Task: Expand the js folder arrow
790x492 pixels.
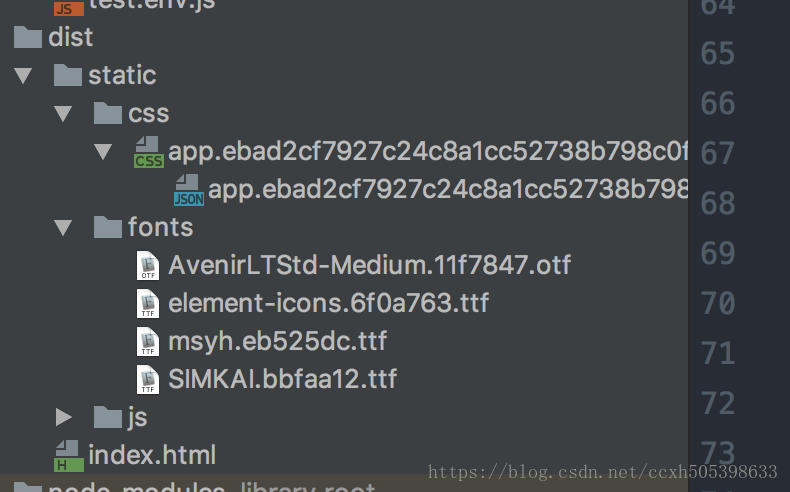Action: click(x=64, y=417)
